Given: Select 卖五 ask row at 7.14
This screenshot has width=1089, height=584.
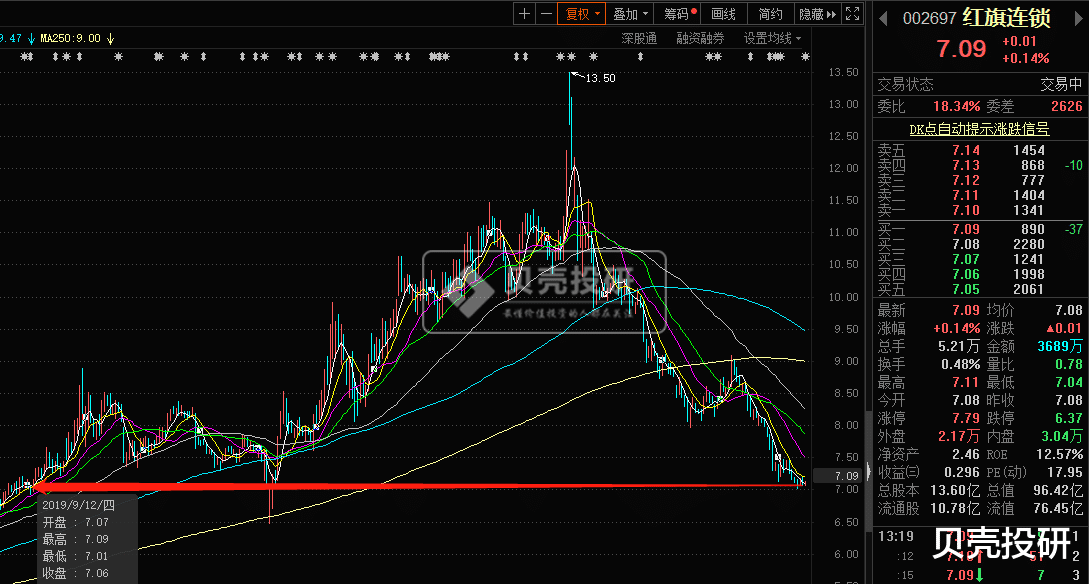Looking at the screenshot, I should click(979, 150).
